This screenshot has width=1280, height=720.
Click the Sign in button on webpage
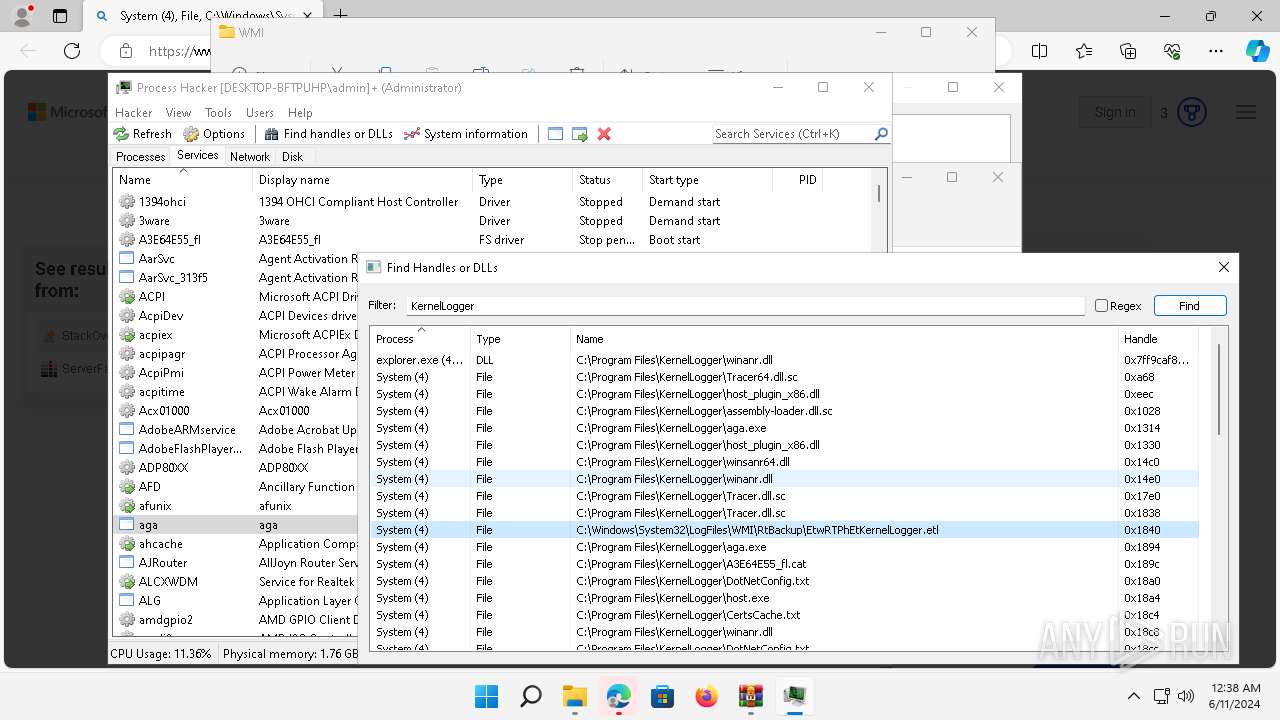[x=1114, y=113]
